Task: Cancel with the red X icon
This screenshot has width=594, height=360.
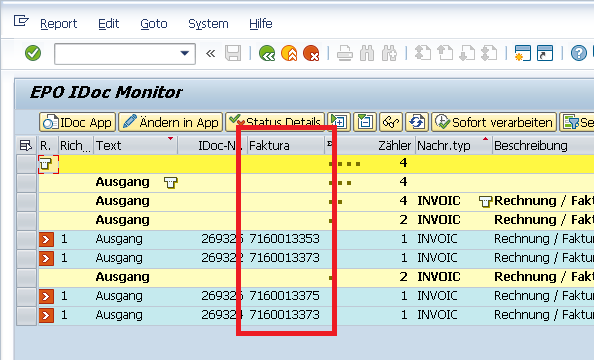Action: [x=311, y=53]
